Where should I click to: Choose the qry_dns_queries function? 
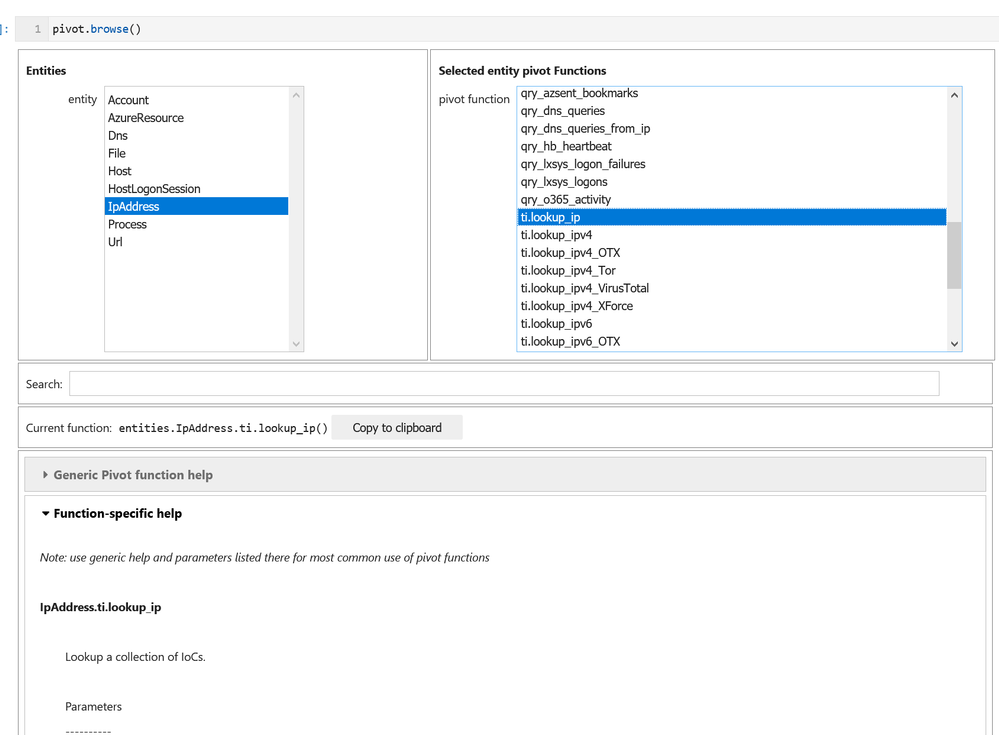coord(731,111)
